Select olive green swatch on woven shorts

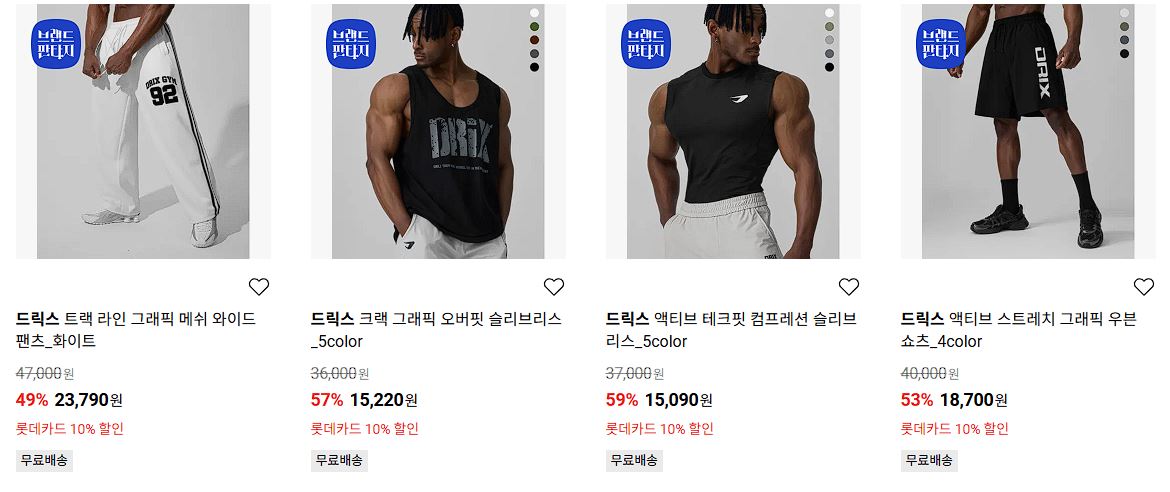pos(1124,26)
